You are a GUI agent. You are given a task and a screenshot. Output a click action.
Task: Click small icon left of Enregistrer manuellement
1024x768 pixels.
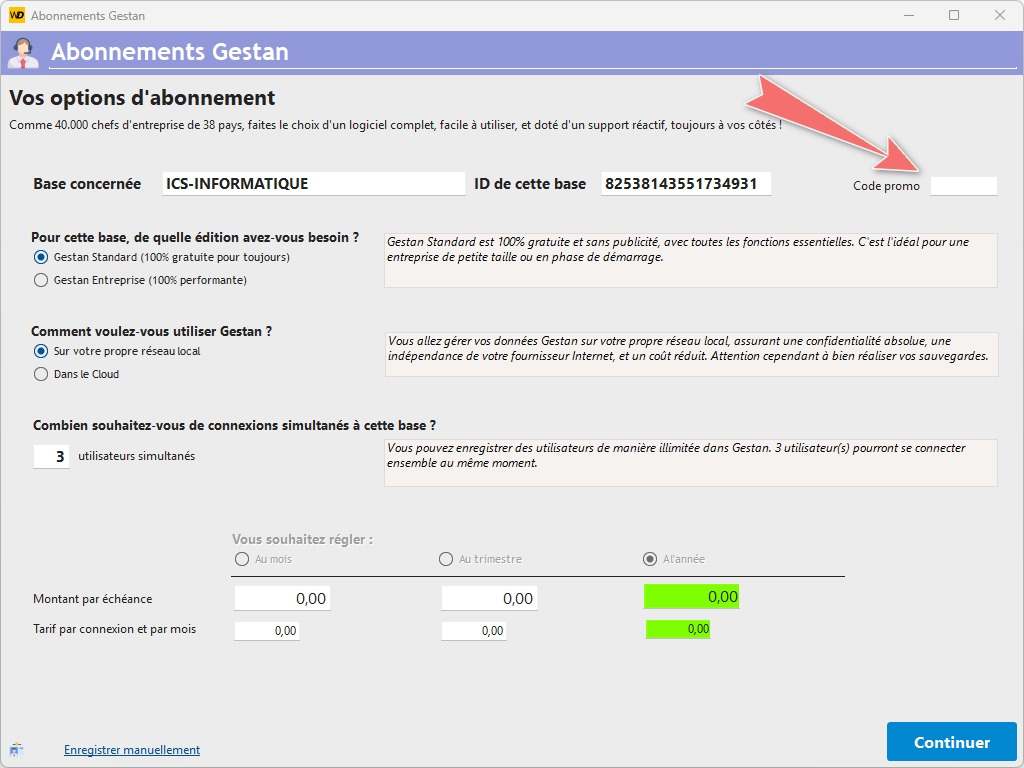click(x=16, y=749)
